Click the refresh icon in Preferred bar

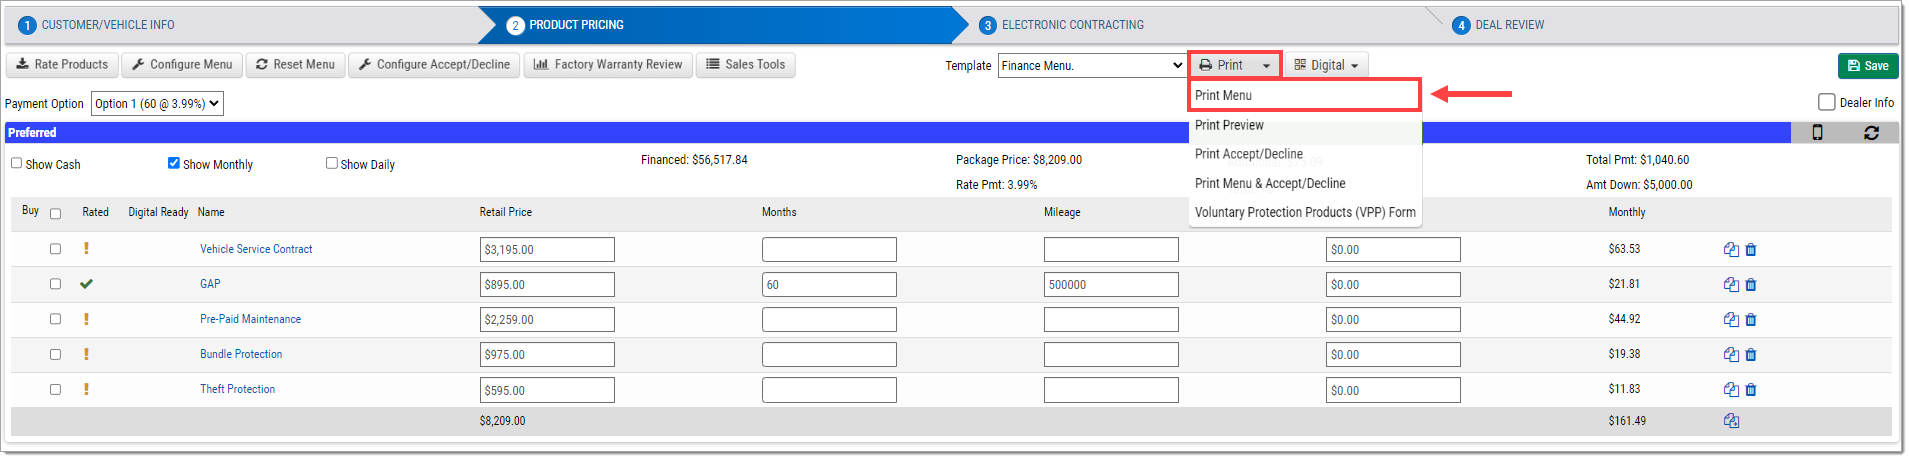pyautogui.click(x=1871, y=133)
